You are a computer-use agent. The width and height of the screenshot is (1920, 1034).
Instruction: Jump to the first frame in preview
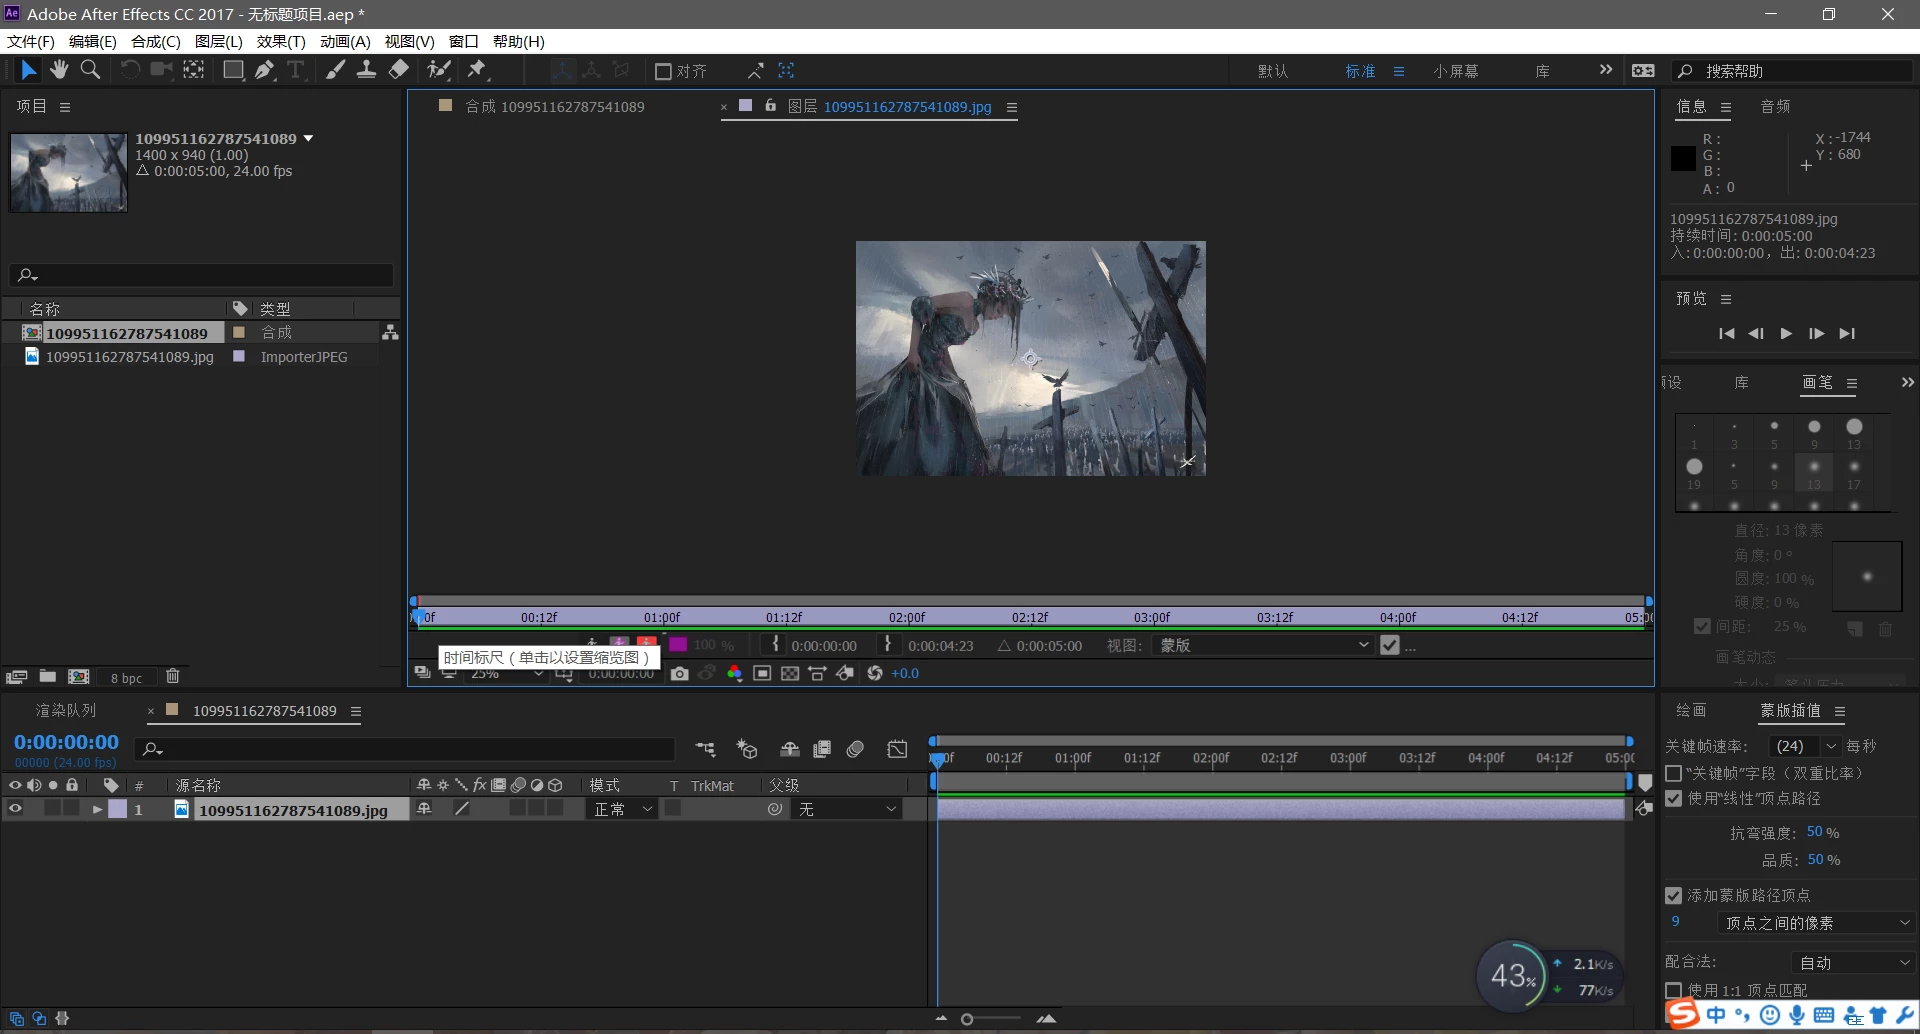pos(1726,333)
